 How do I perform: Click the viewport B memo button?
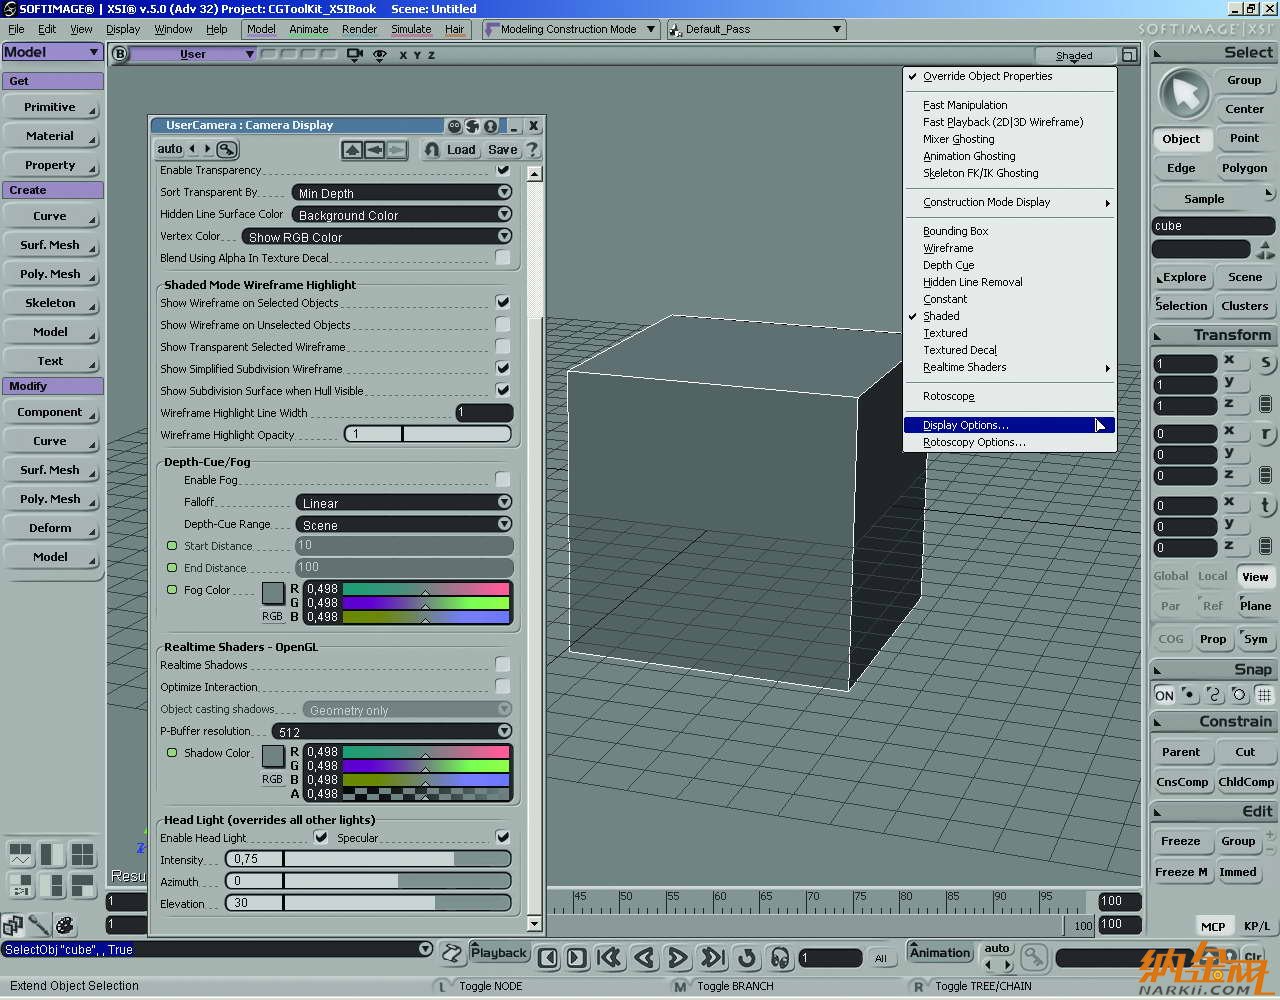[x=121, y=54]
